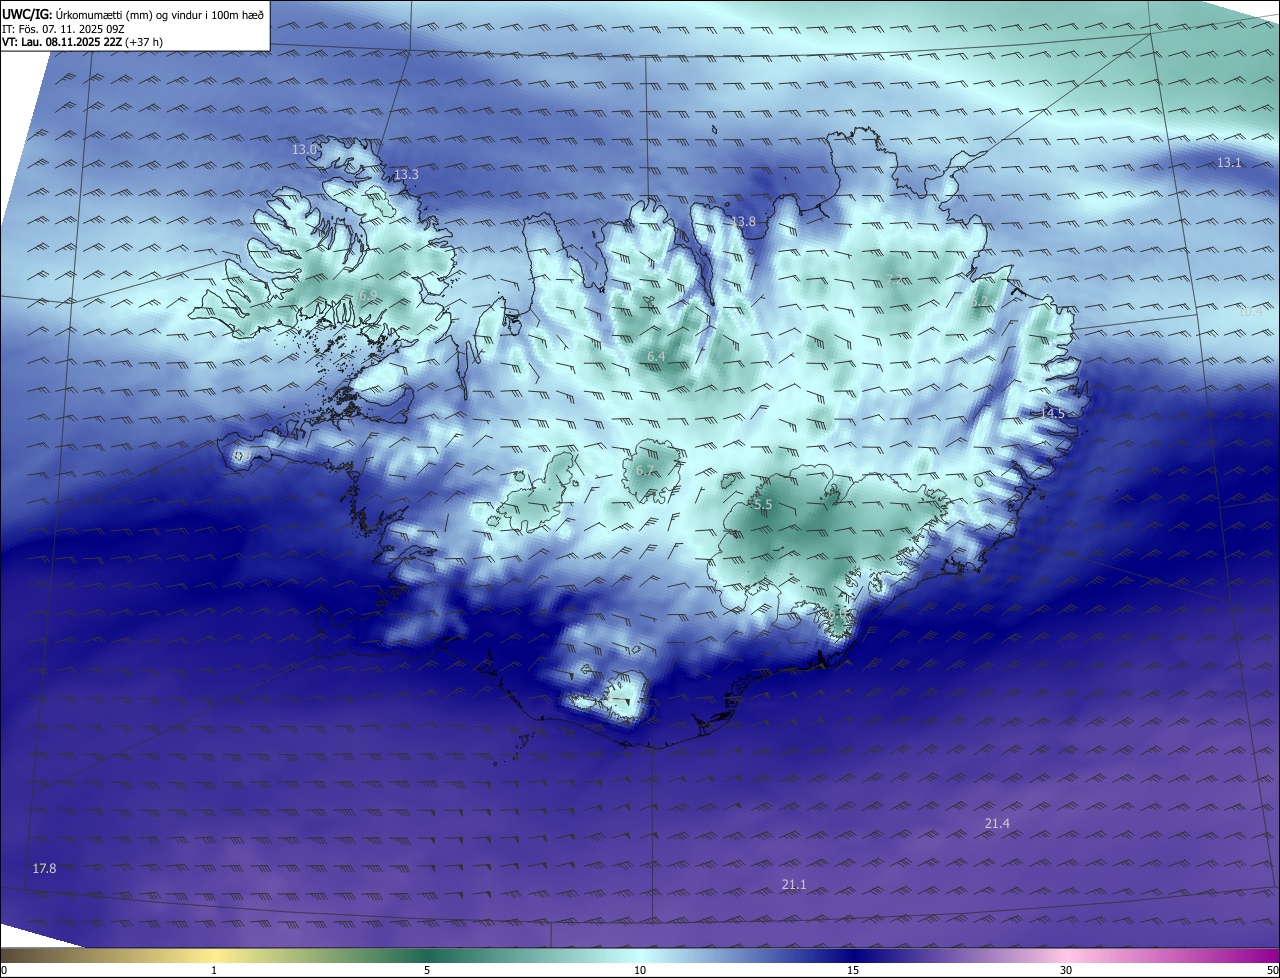1280x978 pixels.
Task: Click the '10' tick on the color scale
Action: (x=640, y=970)
